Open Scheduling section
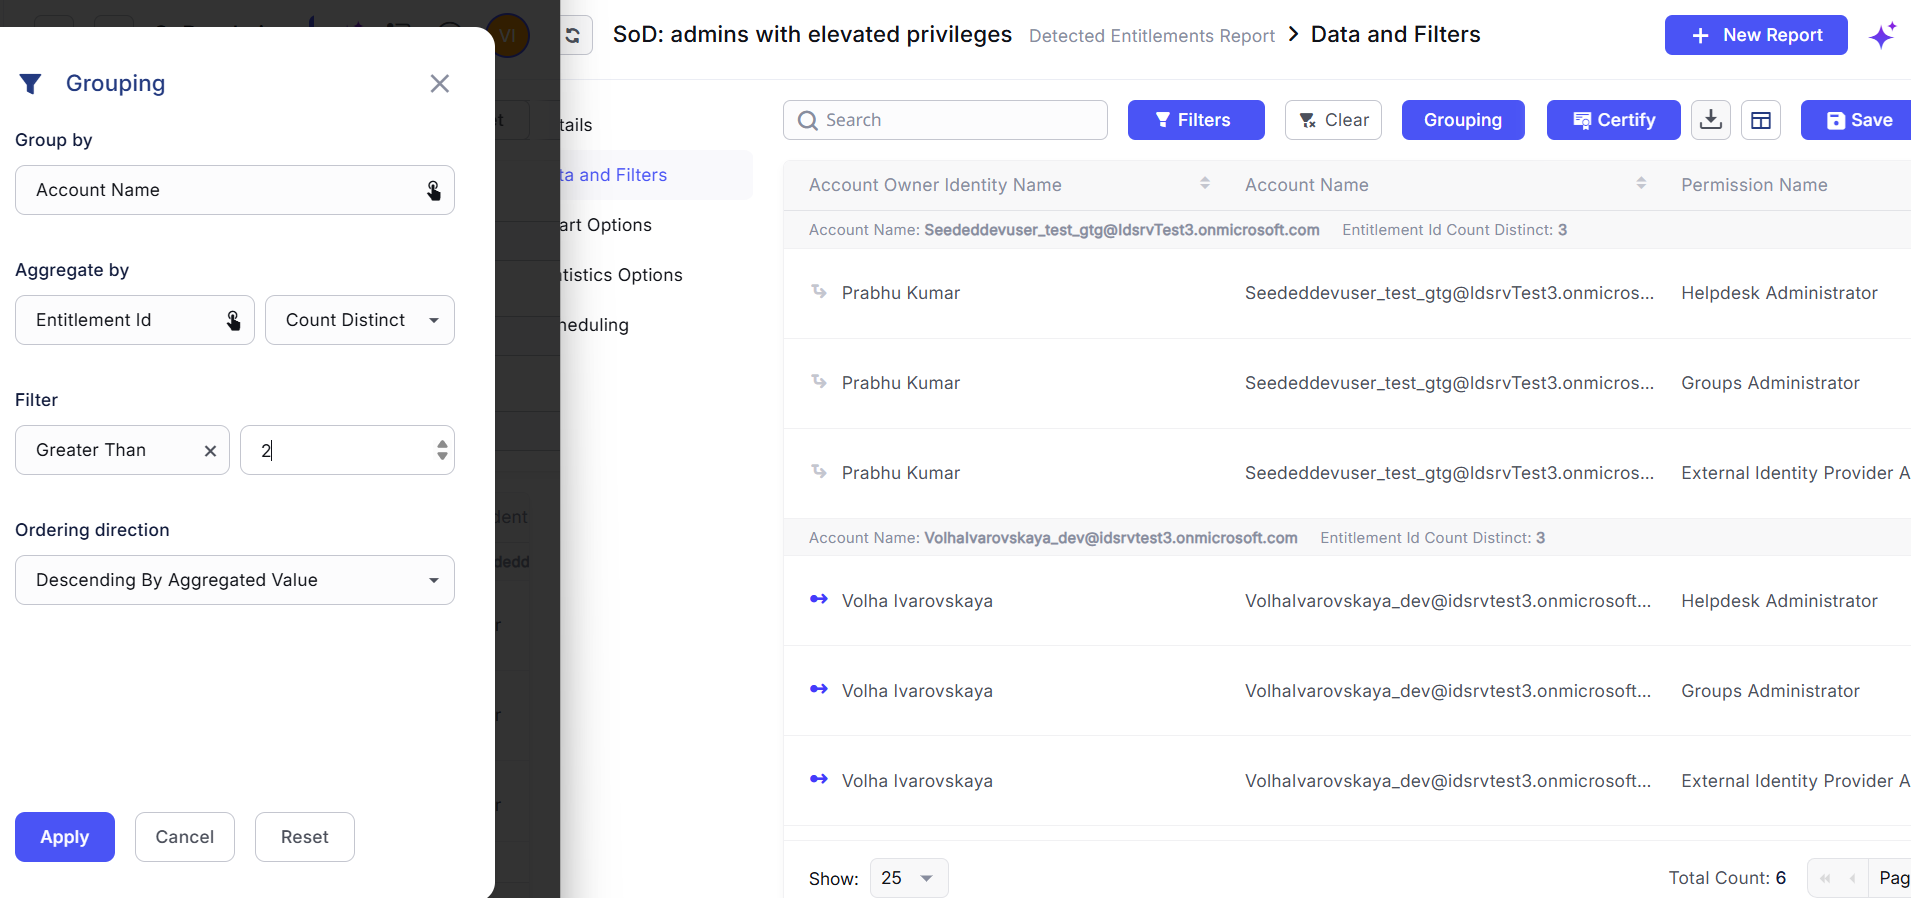The image size is (1911, 898). (595, 325)
